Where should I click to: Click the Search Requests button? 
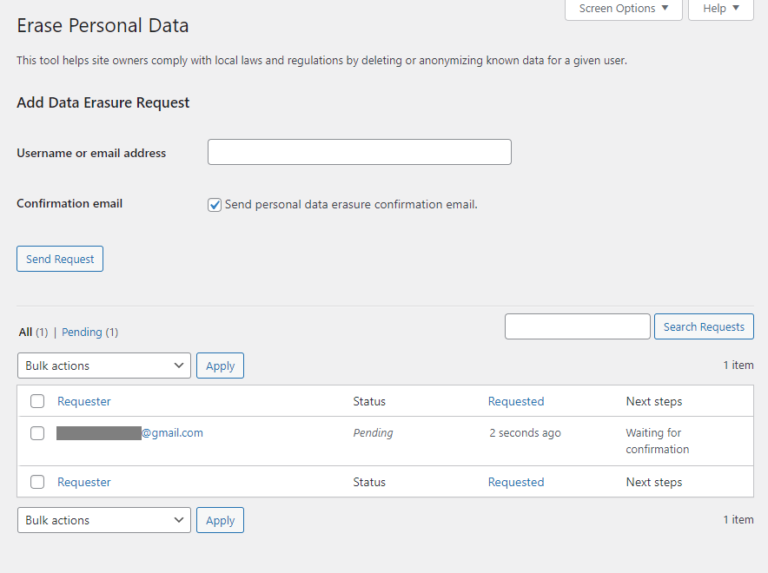click(x=703, y=327)
